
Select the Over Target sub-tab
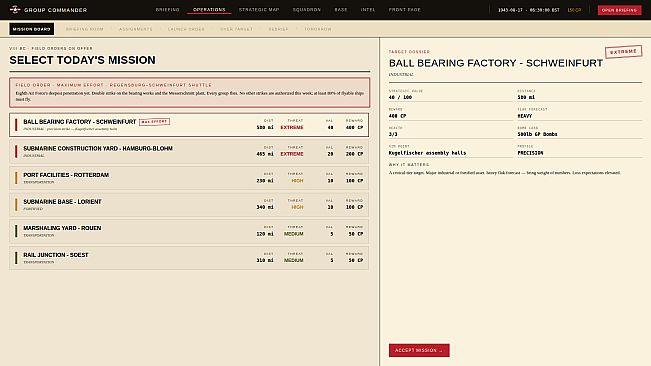coord(236,29)
